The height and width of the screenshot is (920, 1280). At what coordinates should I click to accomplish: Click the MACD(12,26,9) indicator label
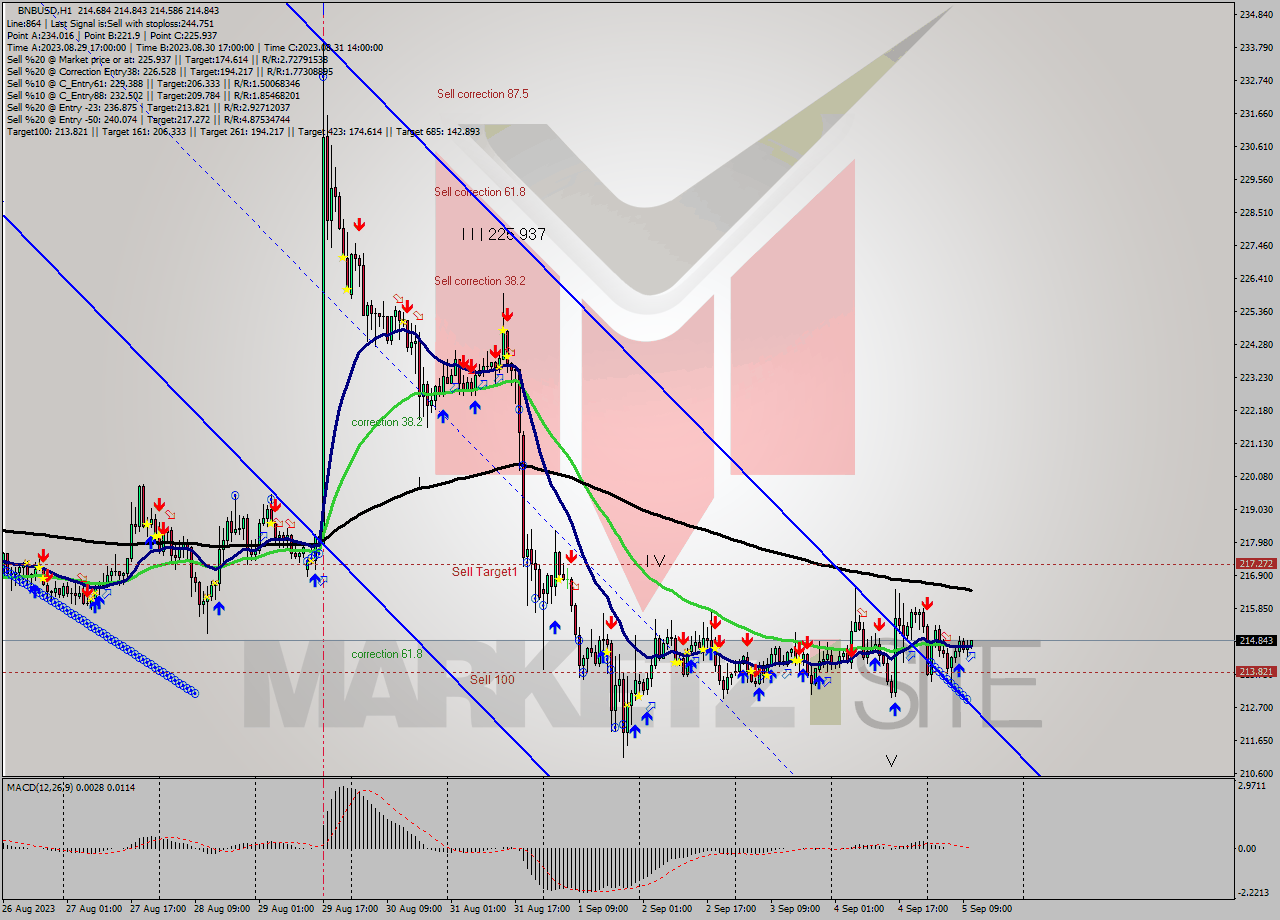point(71,788)
